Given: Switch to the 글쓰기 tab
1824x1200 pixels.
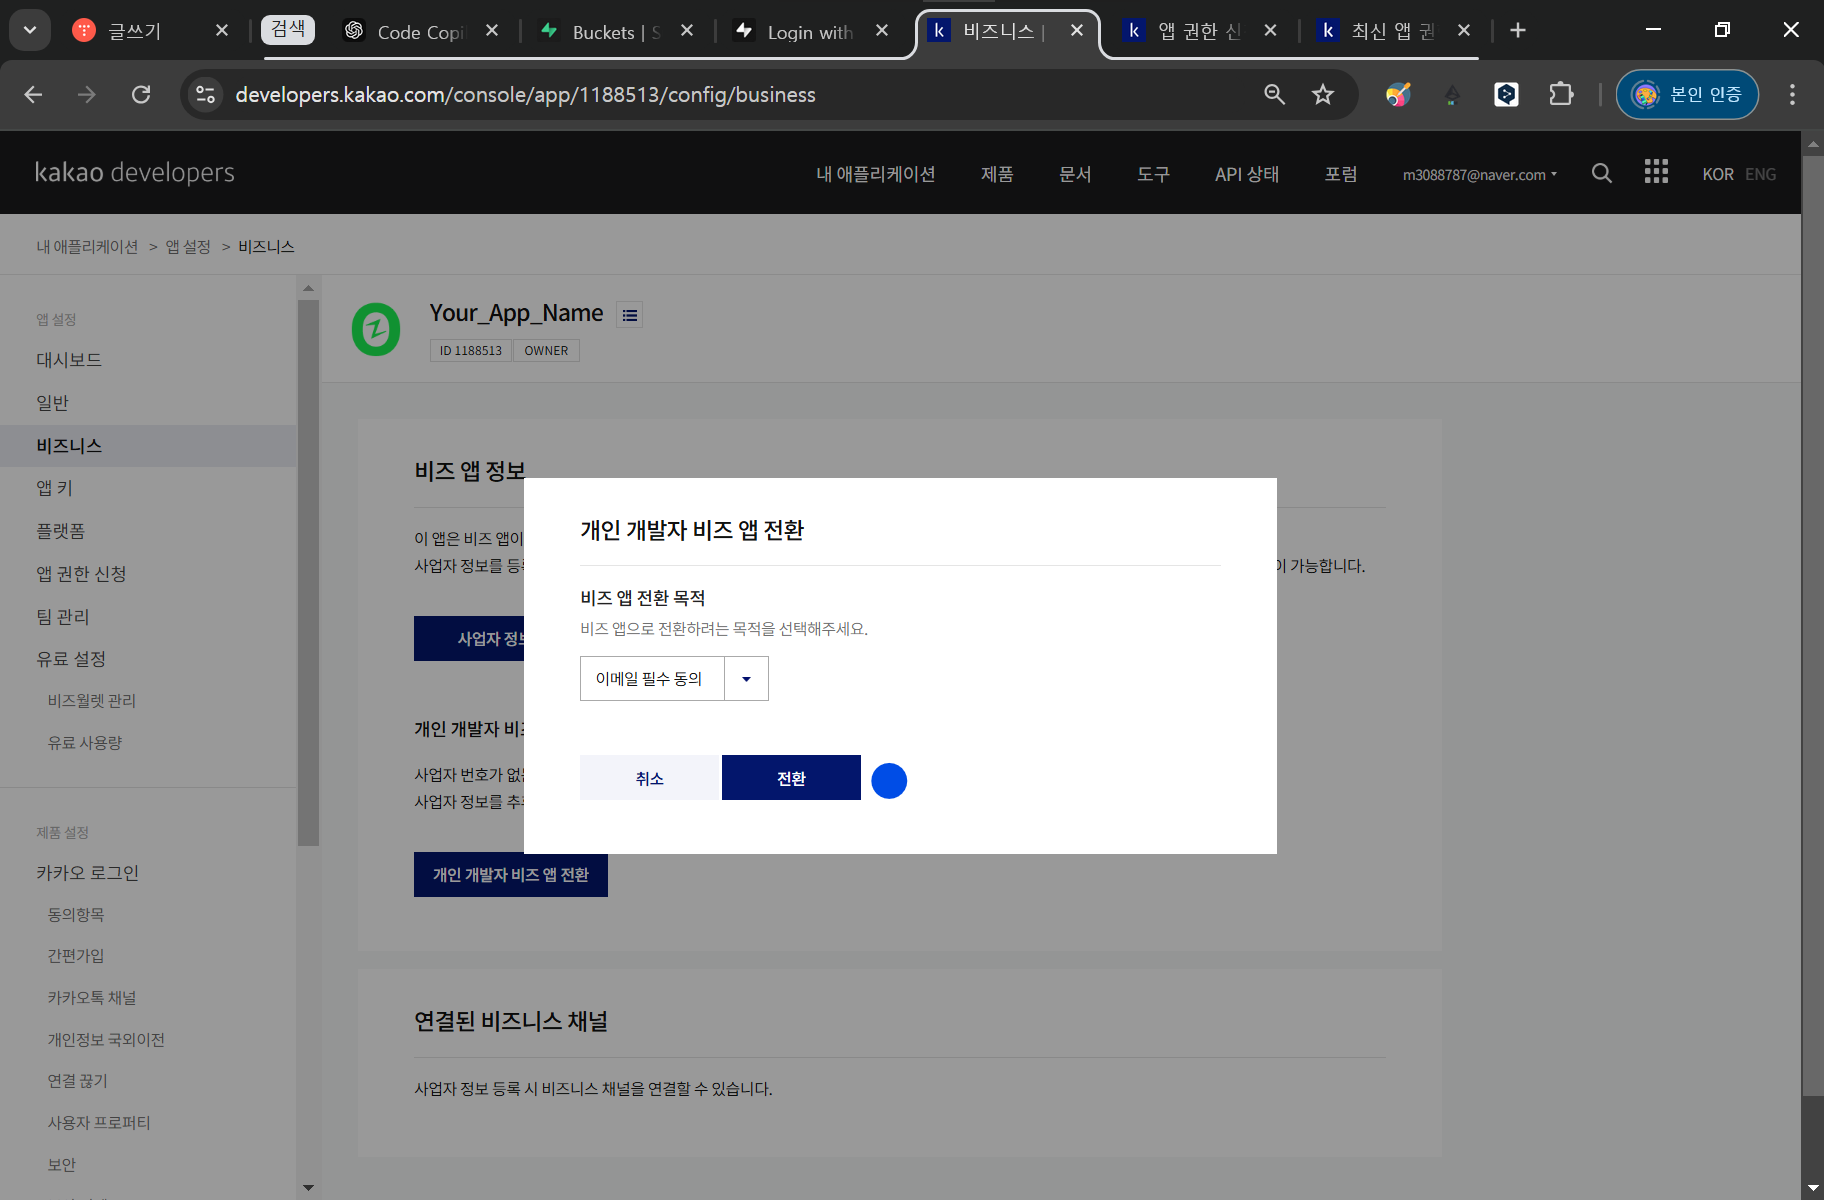Looking at the screenshot, I should 134,31.
